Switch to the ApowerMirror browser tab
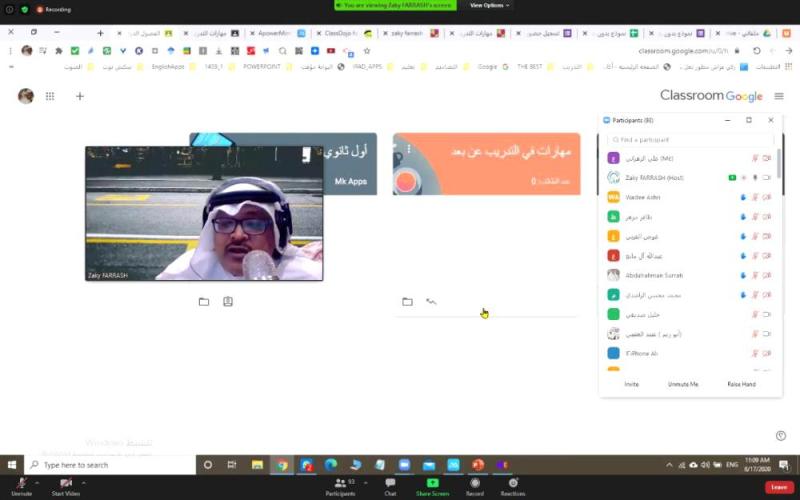The height and width of the screenshot is (500, 800). (277, 33)
